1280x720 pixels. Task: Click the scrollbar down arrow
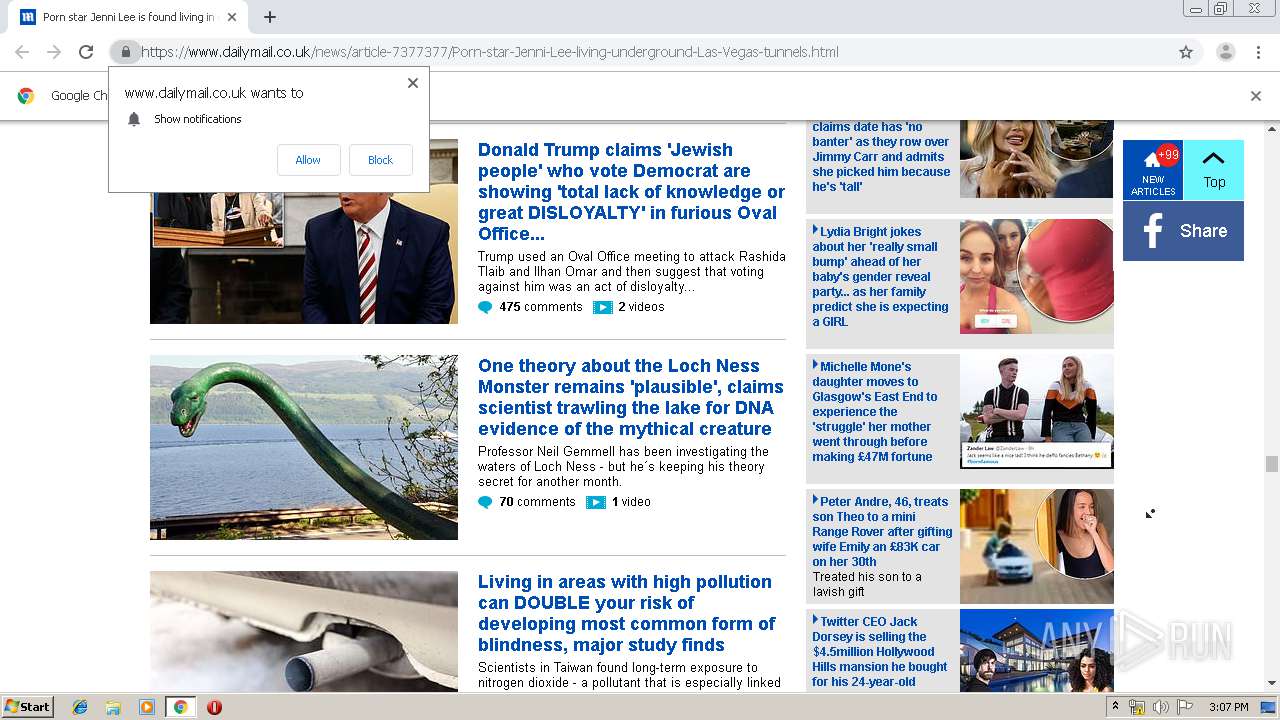click(x=1271, y=684)
